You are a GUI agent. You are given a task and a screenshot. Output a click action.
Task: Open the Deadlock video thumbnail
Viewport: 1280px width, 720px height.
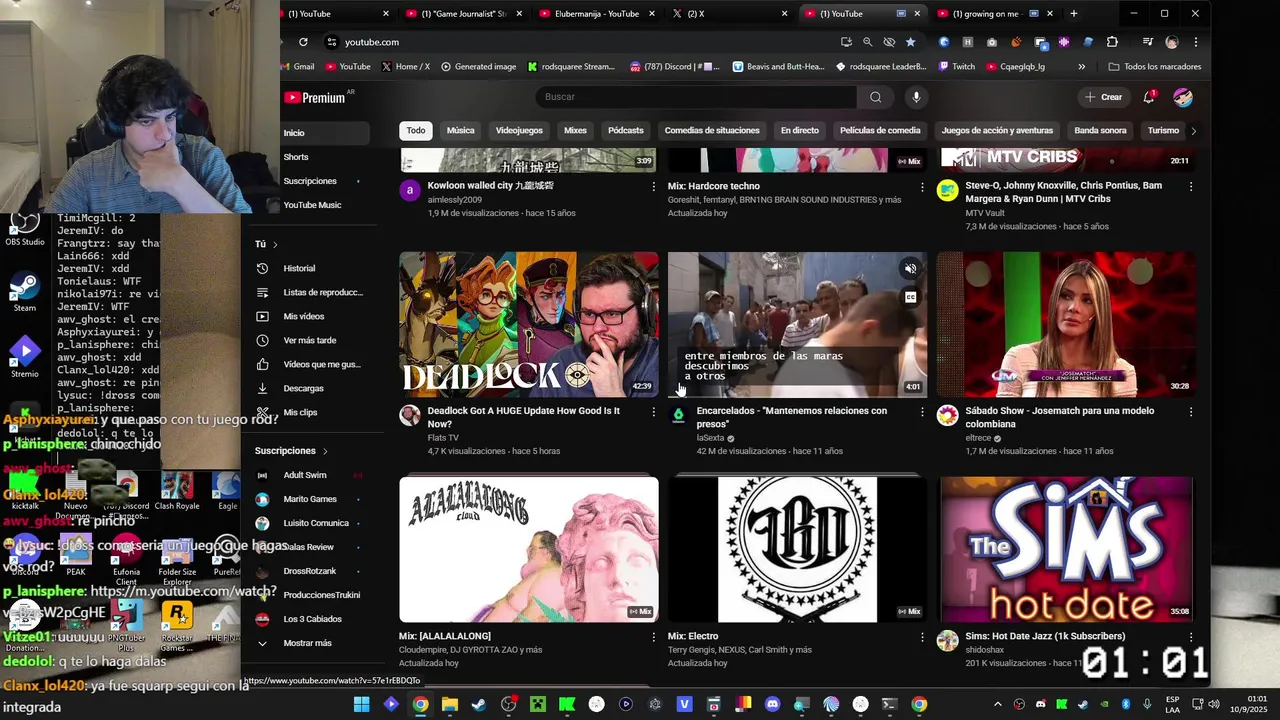529,325
